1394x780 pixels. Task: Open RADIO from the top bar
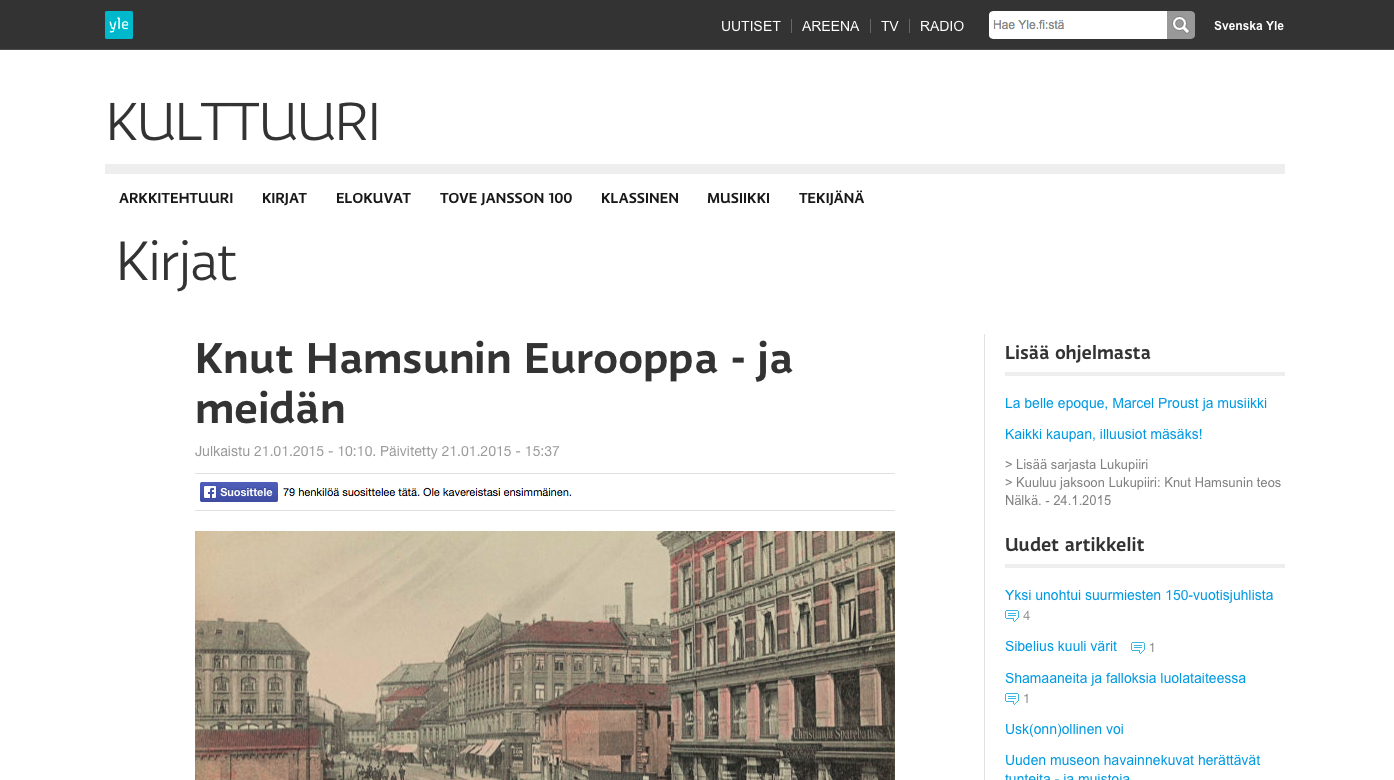tap(942, 26)
